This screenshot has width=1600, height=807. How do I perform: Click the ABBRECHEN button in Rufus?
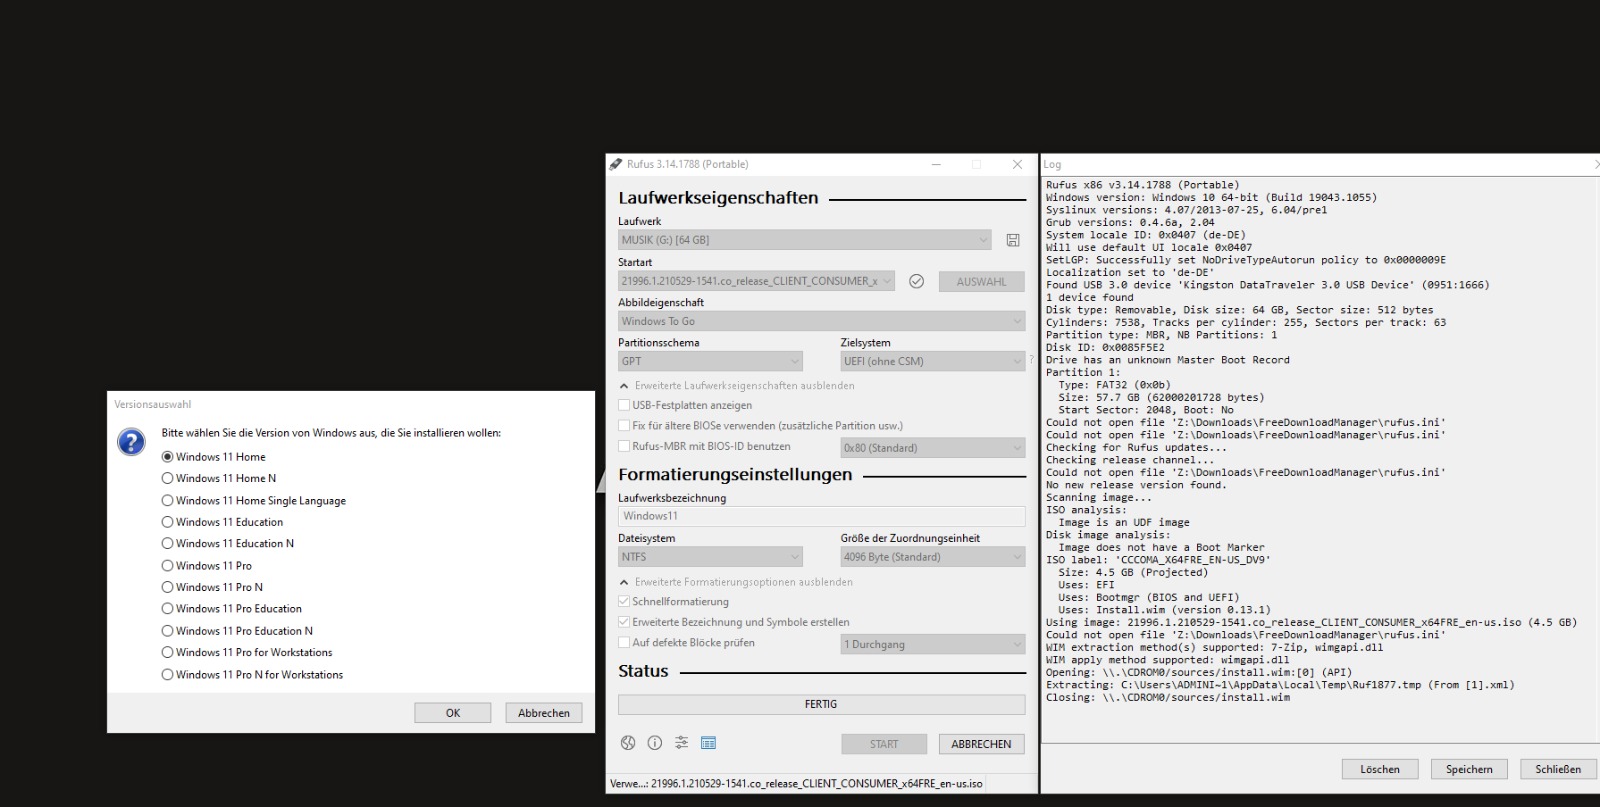coord(981,744)
